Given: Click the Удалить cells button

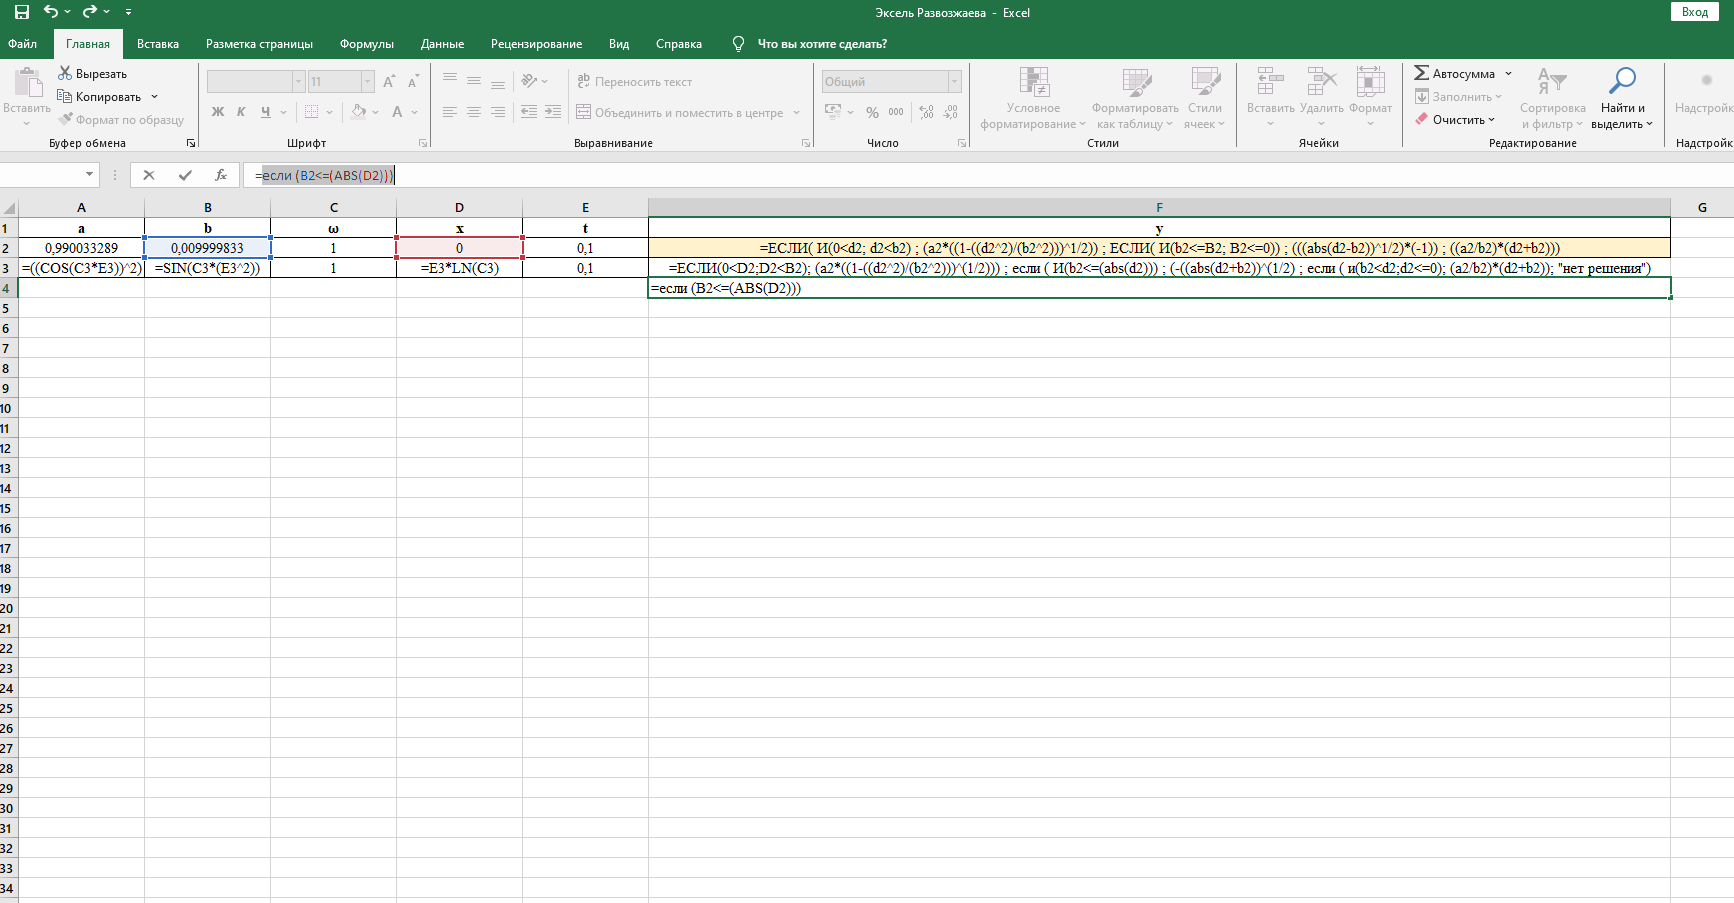Looking at the screenshot, I should [x=1322, y=98].
